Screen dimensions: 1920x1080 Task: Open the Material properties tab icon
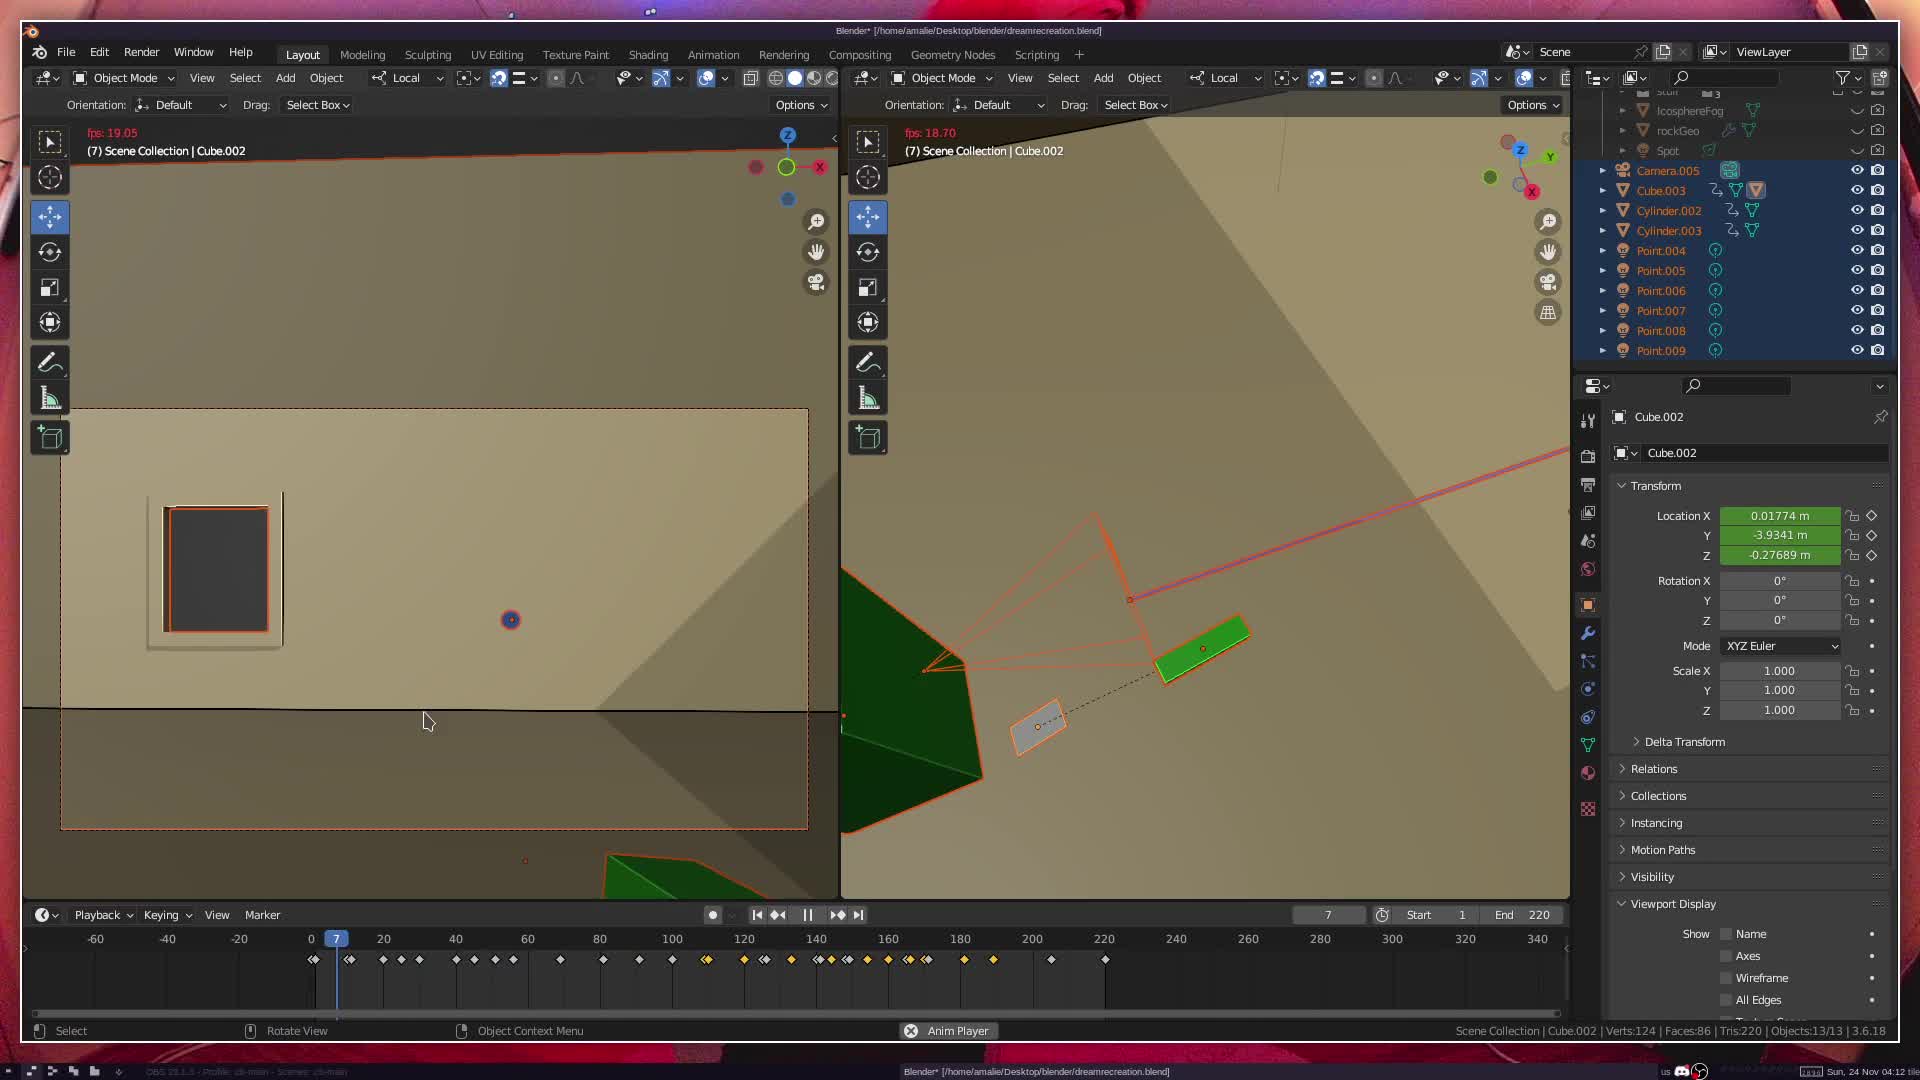pyautogui.click(x=1588, y=773)
